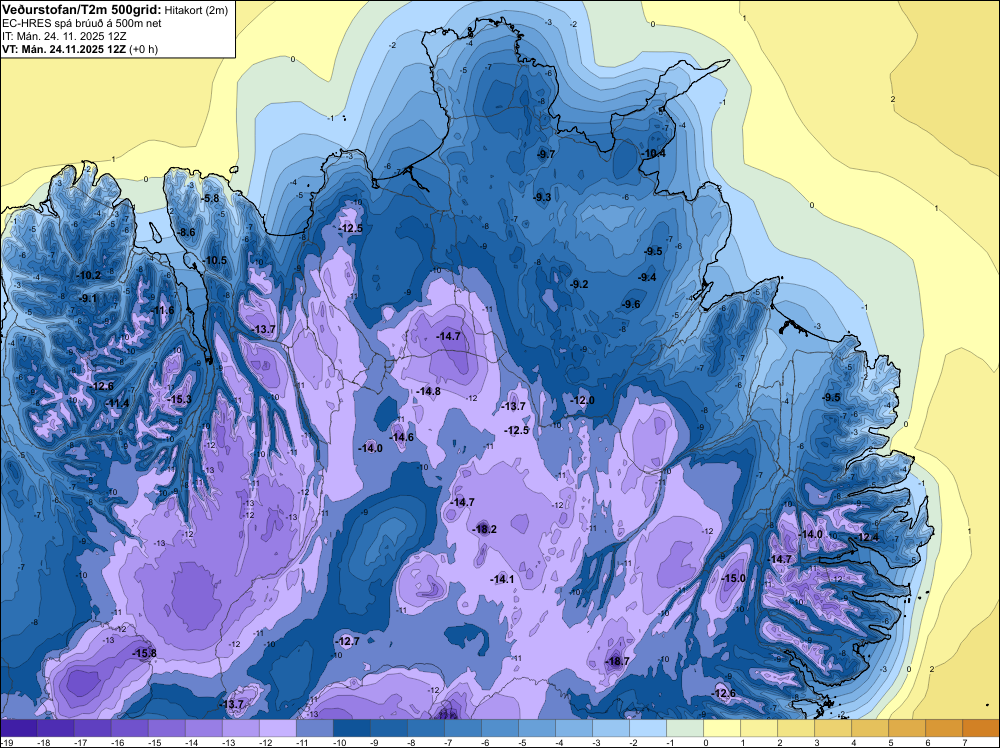This screenshot has width=1000, height=748.
Task: Click the valid time line 'VT: Mán. 24.11.2025 12Z (+0 h)'
Action: tap(80, 49)
